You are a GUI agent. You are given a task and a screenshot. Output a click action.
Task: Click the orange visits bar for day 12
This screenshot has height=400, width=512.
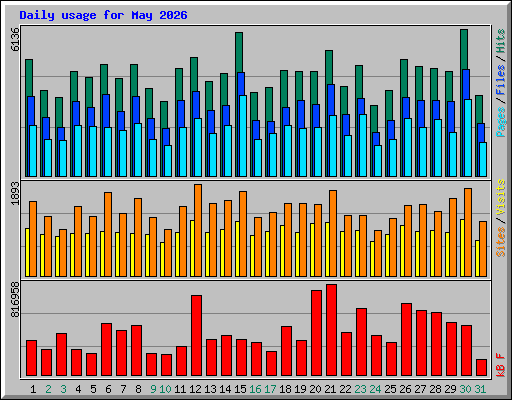click(198, 230)
